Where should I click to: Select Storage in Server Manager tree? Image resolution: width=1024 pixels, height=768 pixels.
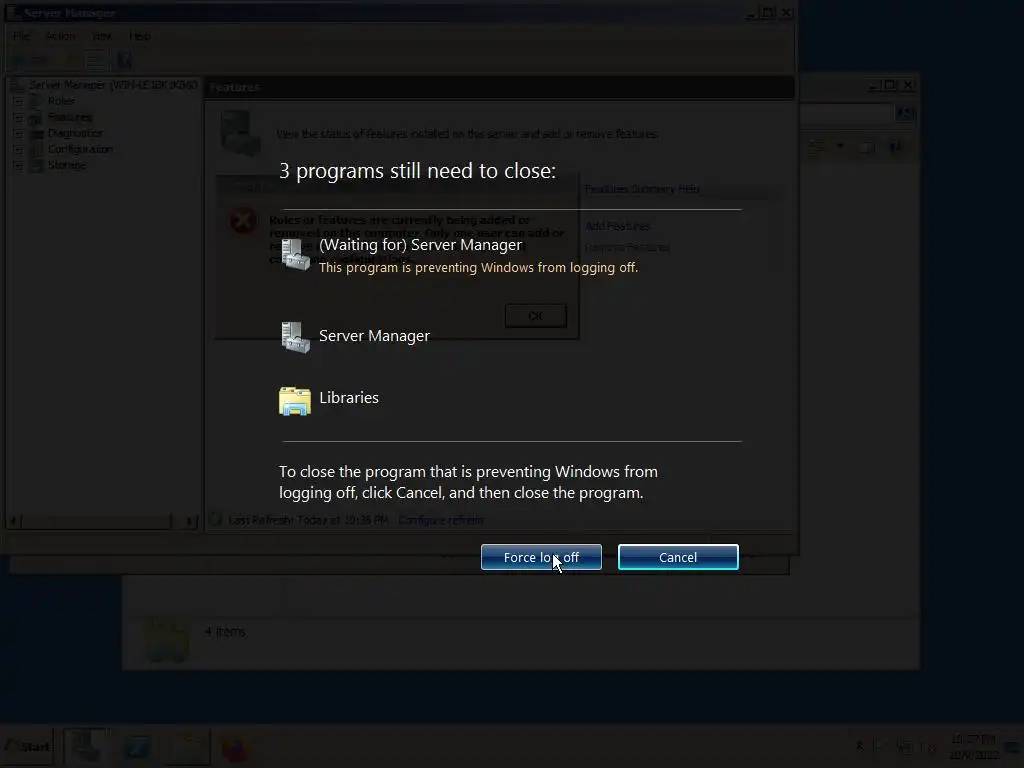pyautogui.click(x=67, y=165)
